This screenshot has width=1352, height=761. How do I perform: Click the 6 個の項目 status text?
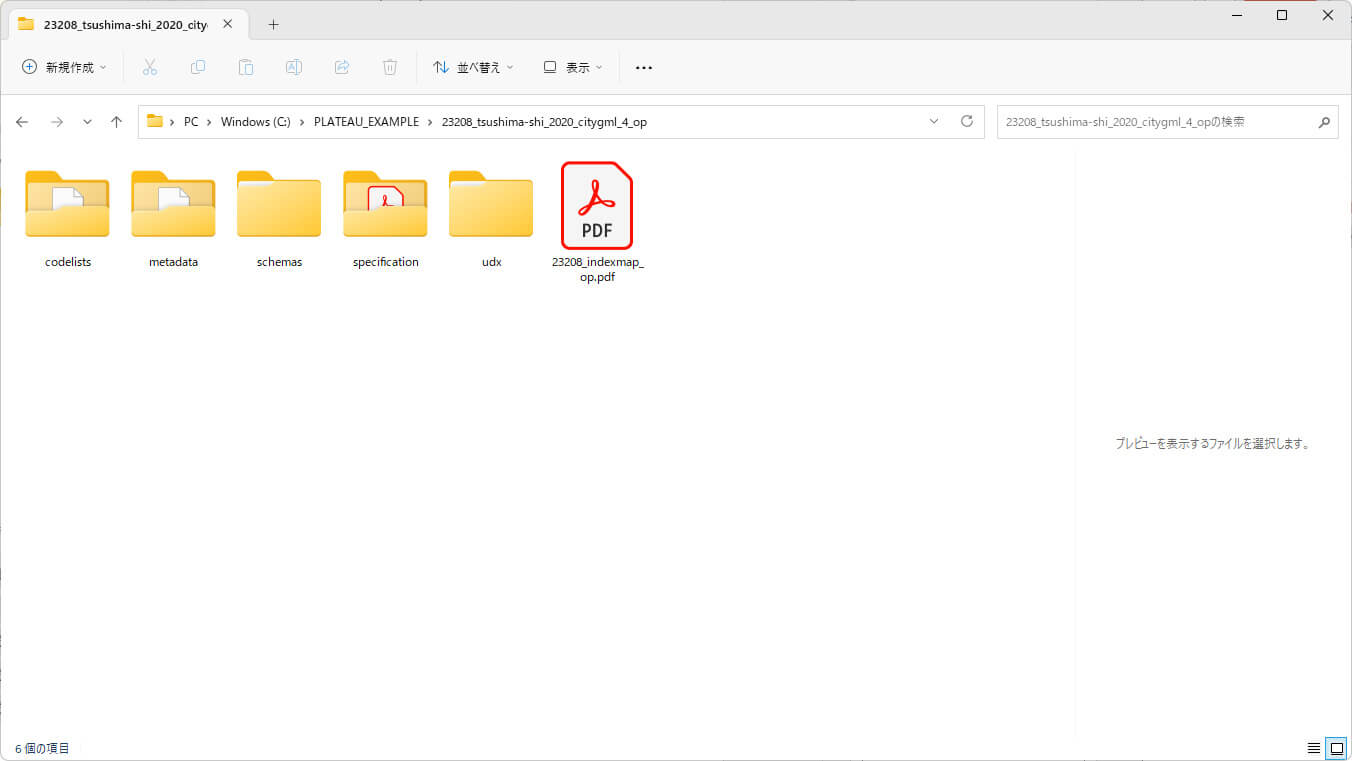(42, 748)
